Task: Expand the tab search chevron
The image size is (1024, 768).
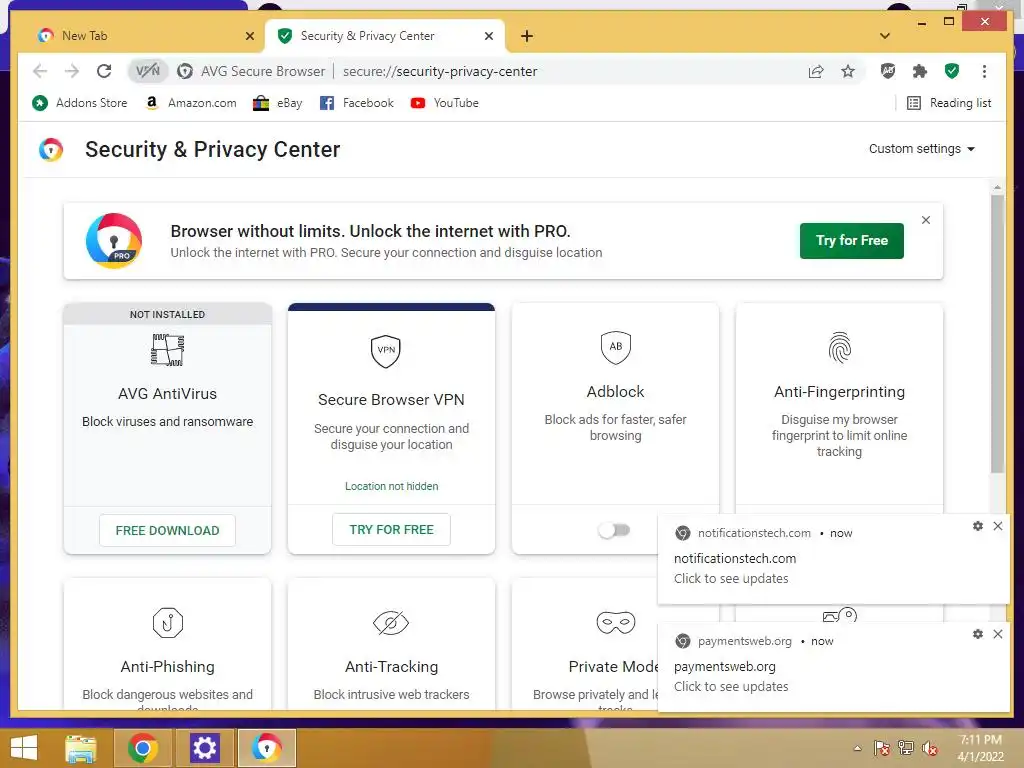Action: pyautogui.click(x=885, y=36)
